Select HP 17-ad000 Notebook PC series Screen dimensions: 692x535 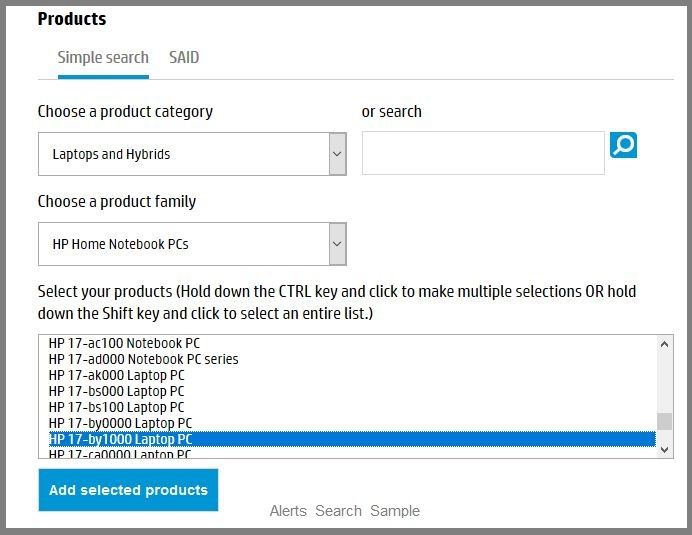352,359
